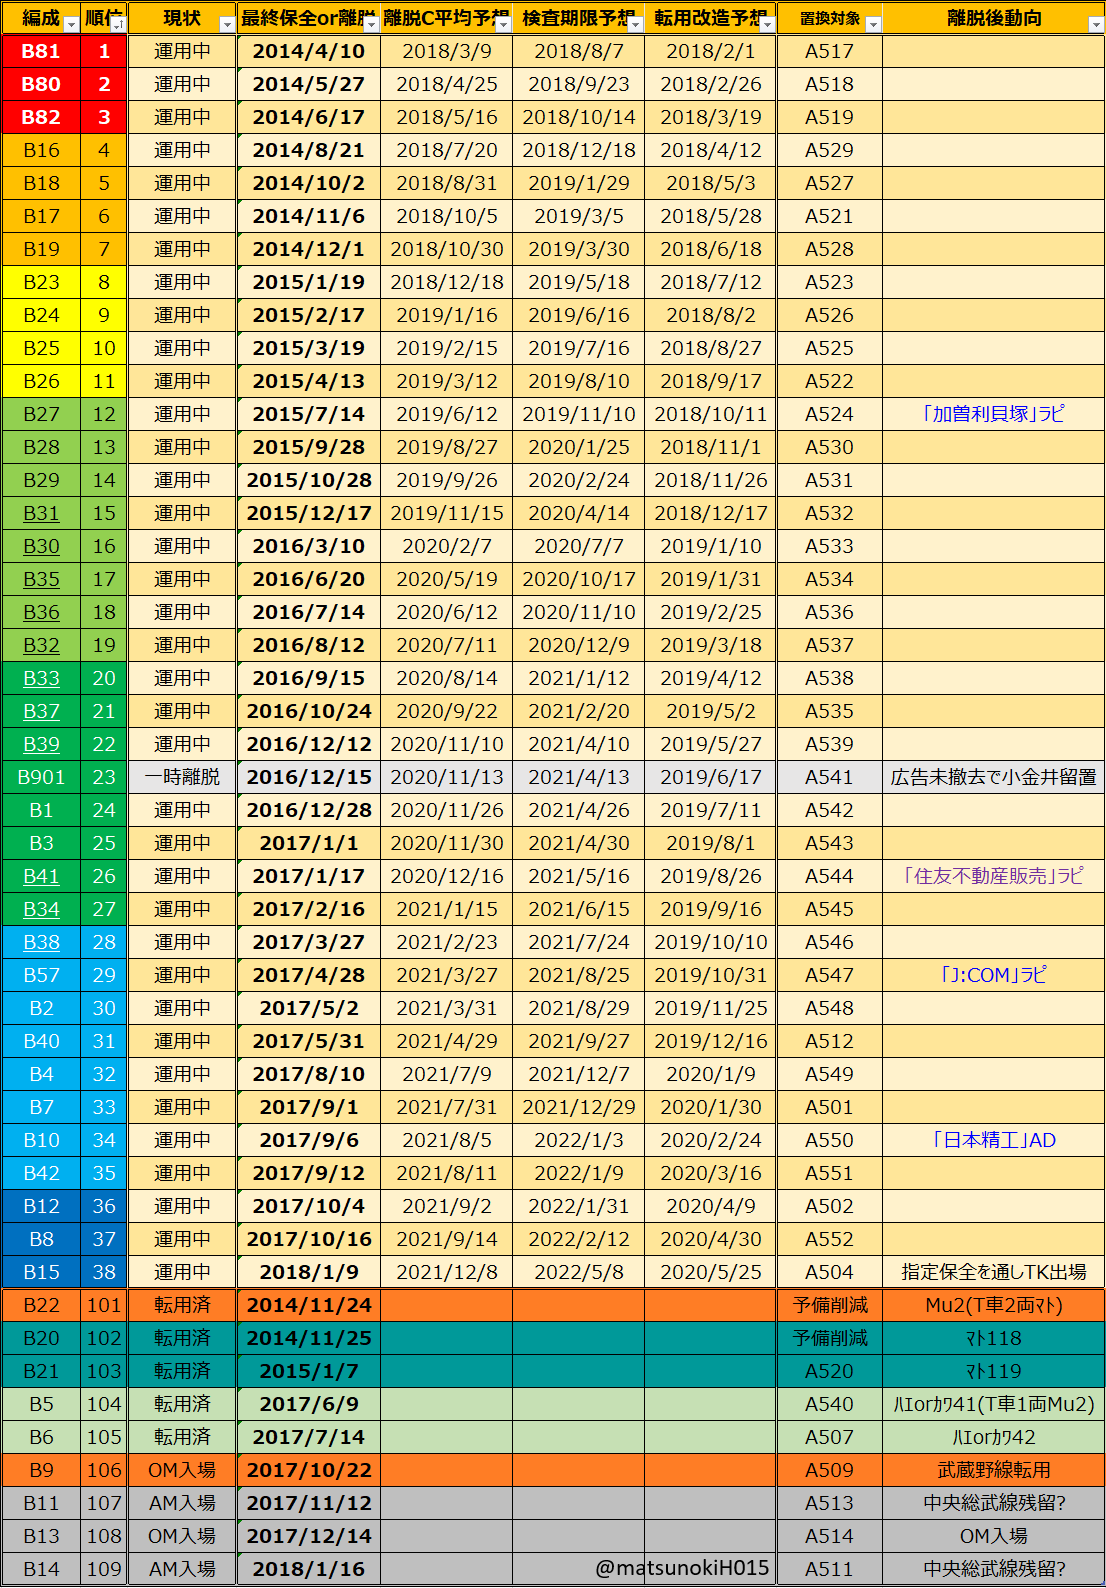Open the underlined B38 formation link
Screen dimensions: 1106x1588
point(41,942)
